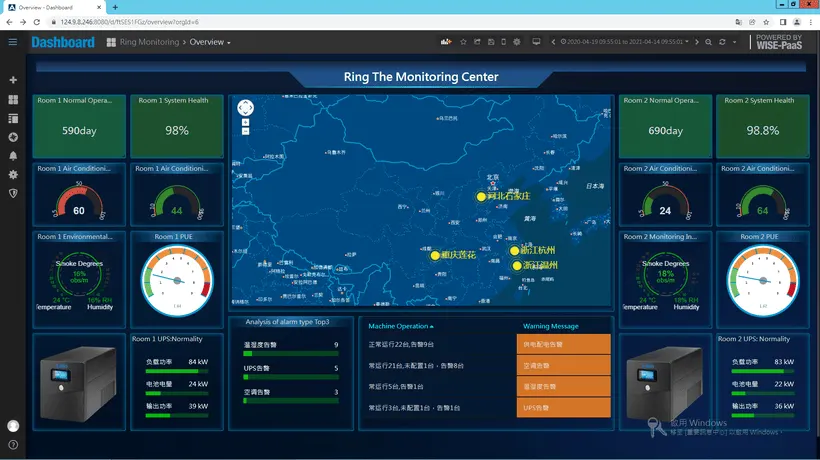
Task: Zoom in the map with plus button
Action: click(245, 122)
